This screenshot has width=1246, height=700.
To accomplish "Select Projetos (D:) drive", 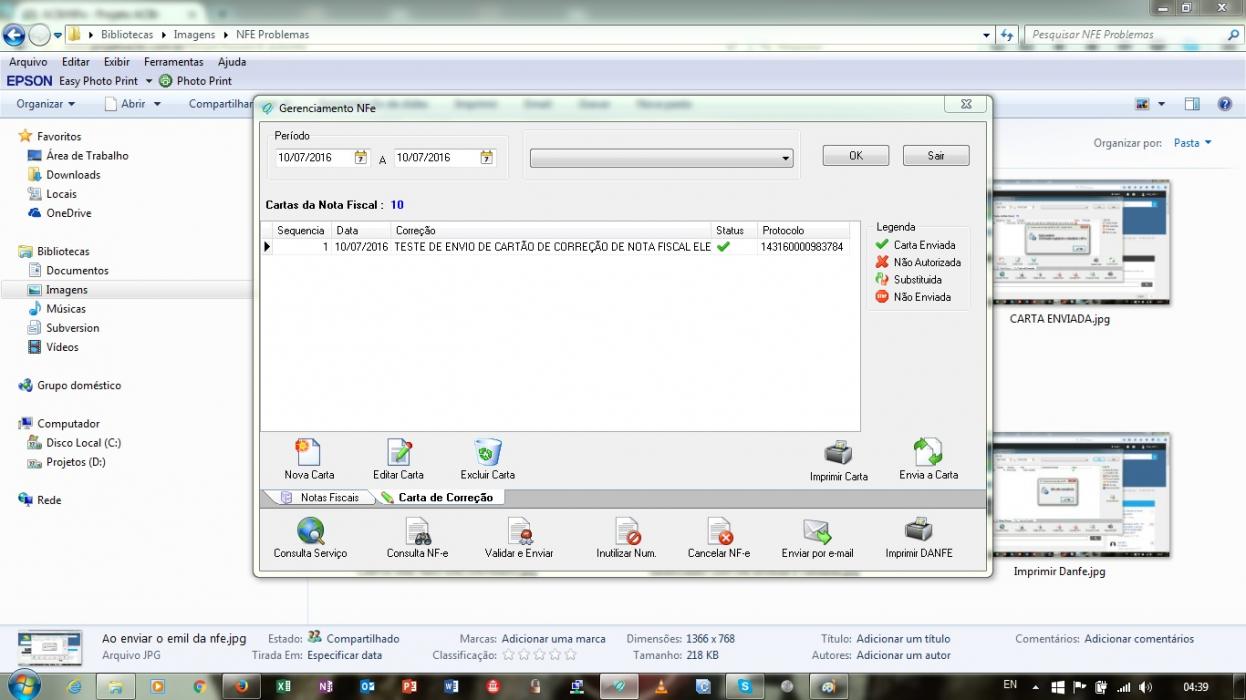I will pyautogui.click(x=75, y=462).
